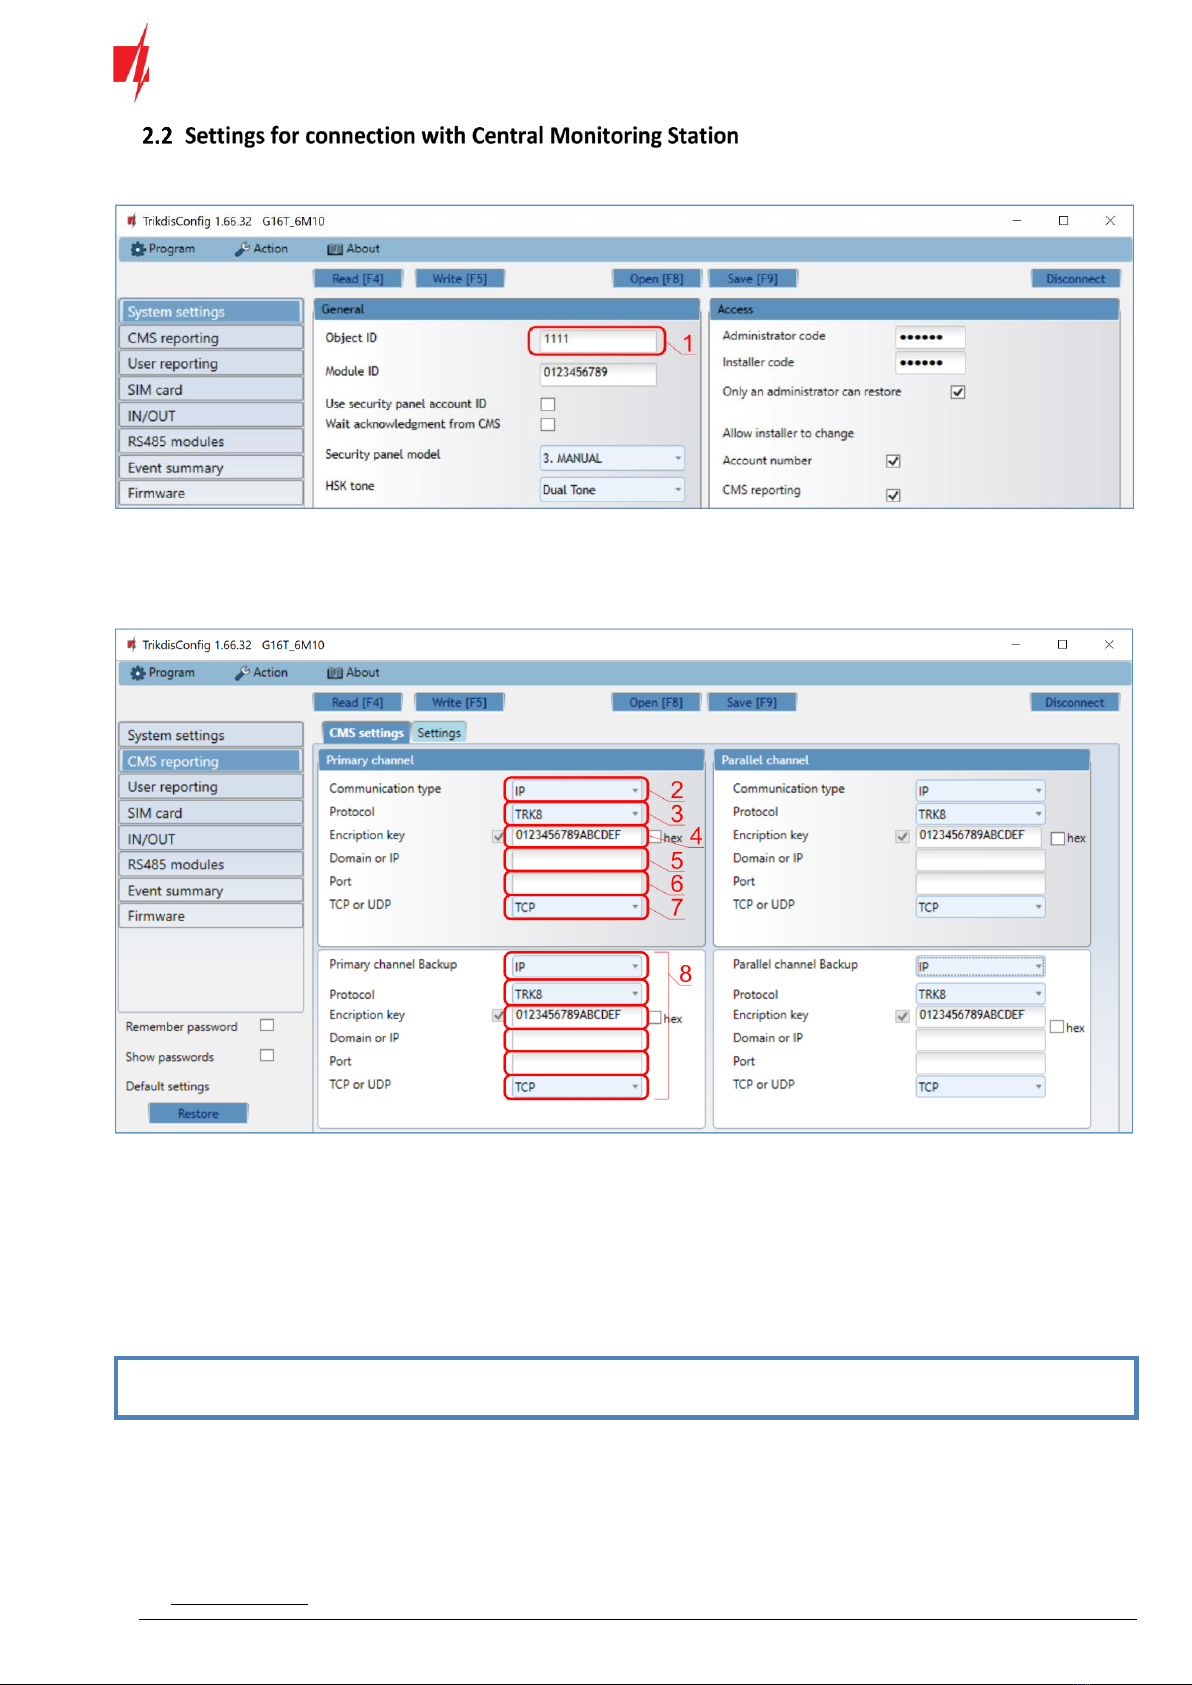The height and width of the screenshot is (1685, 1192).
Task: Open Parallel channel Protocol dropdown
Action: (980, 814)
